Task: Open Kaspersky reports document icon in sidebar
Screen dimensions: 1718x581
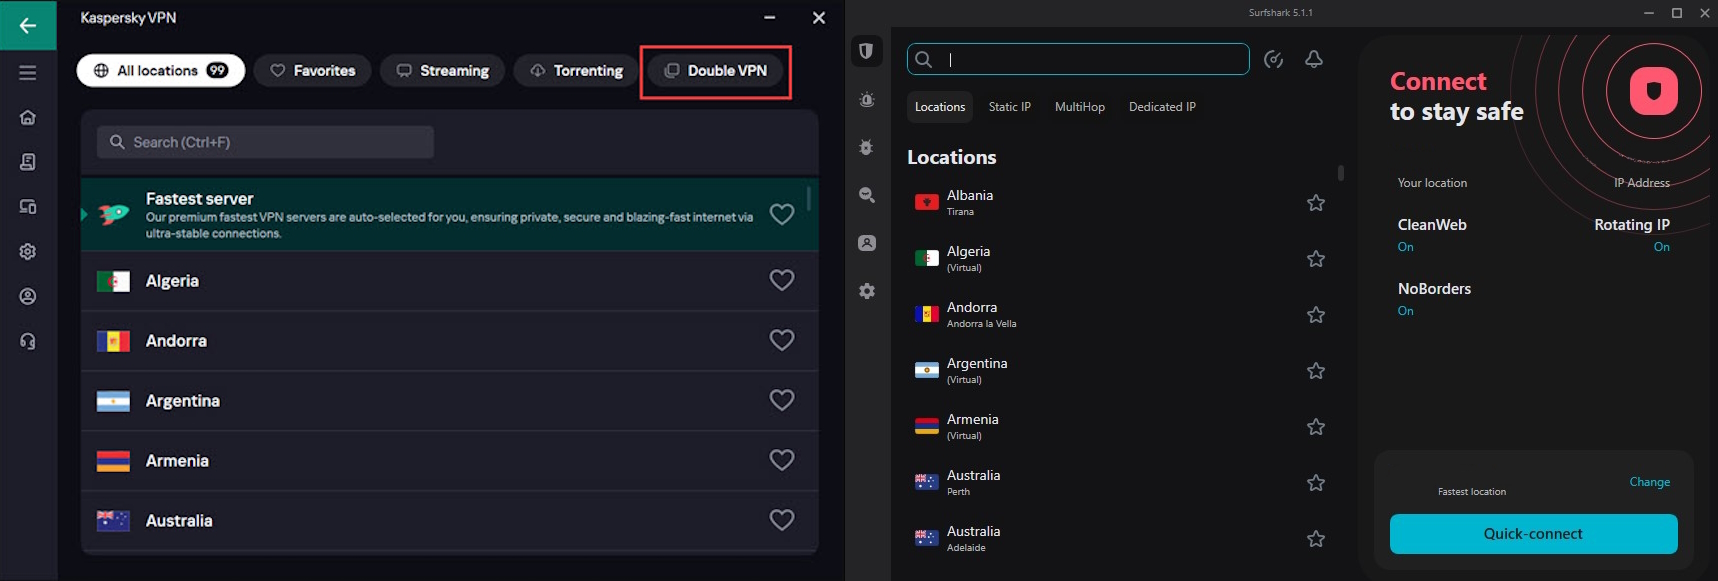Action: 28,162
